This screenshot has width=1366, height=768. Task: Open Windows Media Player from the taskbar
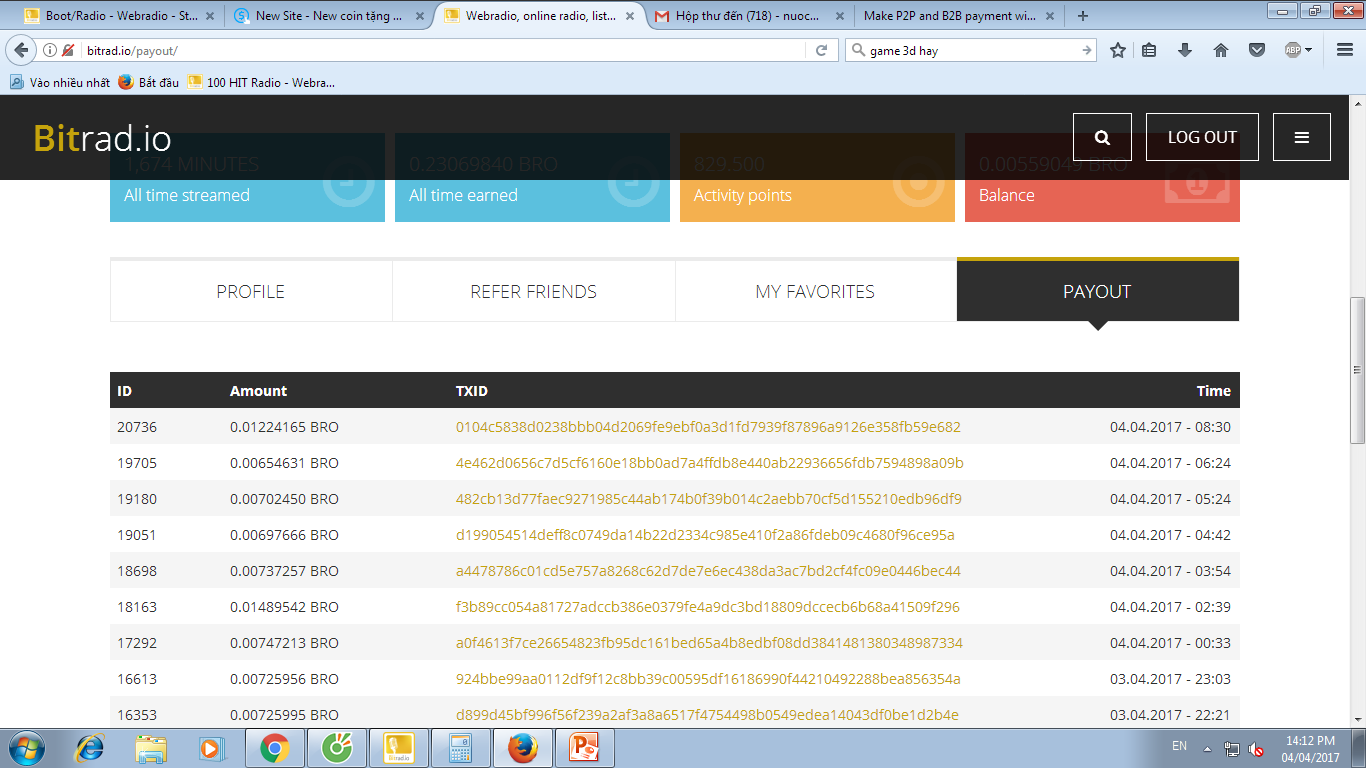(x=212, y=748)
